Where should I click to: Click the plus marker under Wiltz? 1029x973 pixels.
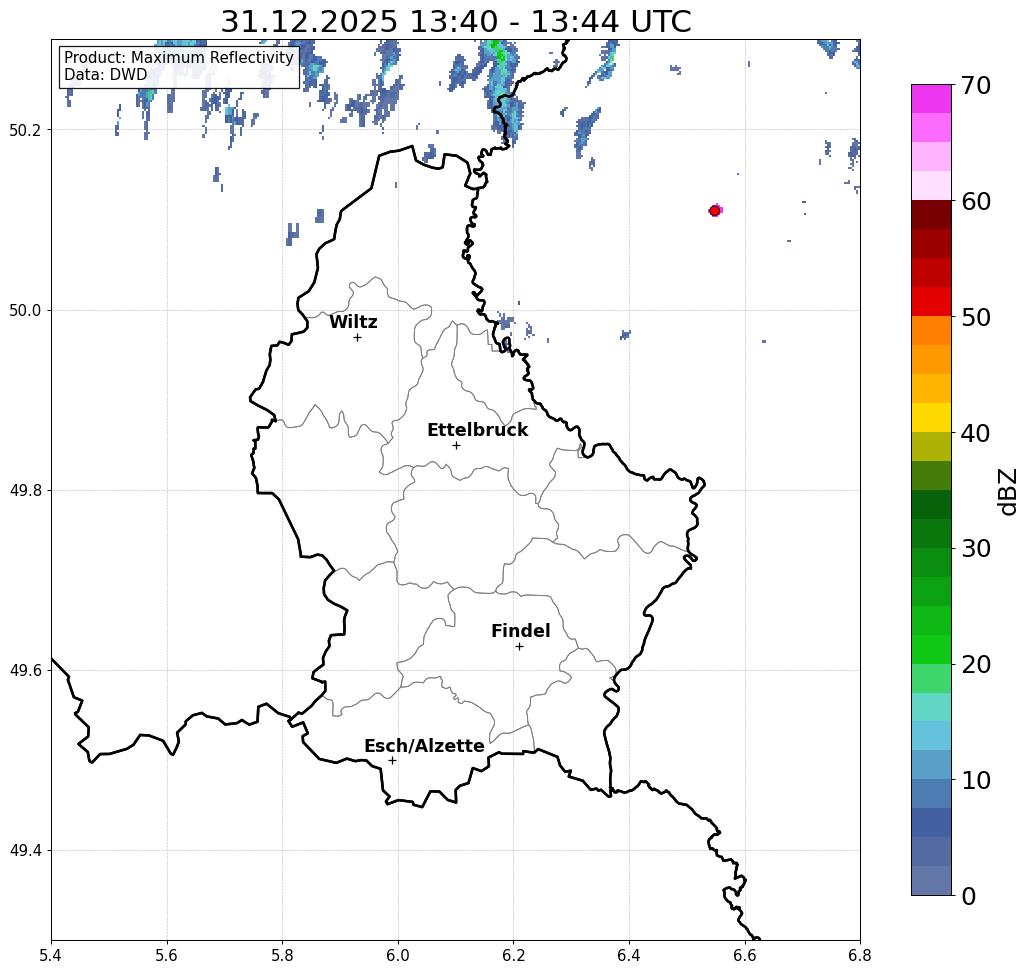(357, 338)
